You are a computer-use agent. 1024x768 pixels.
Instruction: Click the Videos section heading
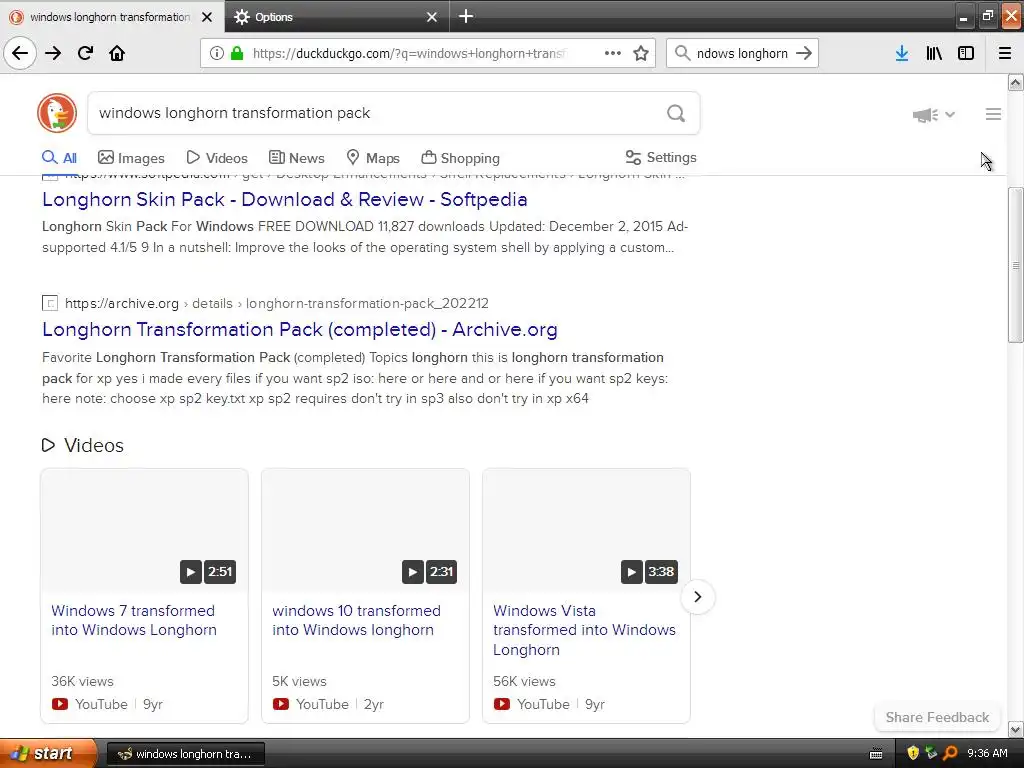(x=82, y=445)
